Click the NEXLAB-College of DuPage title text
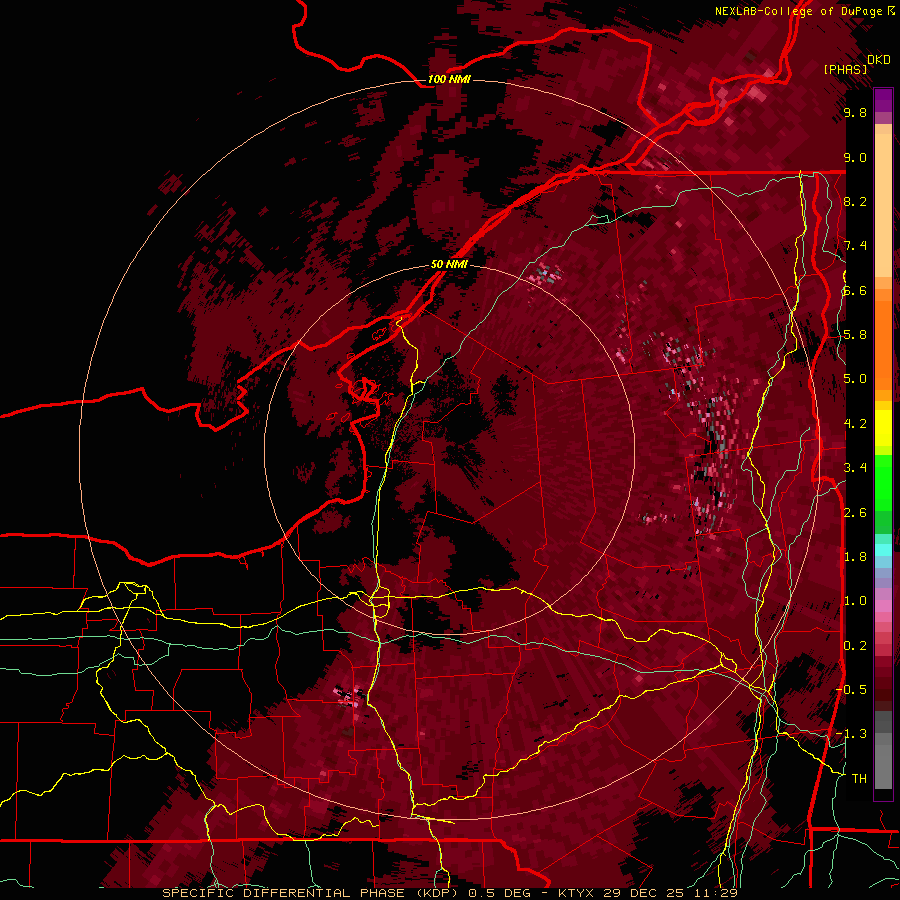The height and width of the screenshot is (900, 900). pyautogui.click(x=804, y=11)
